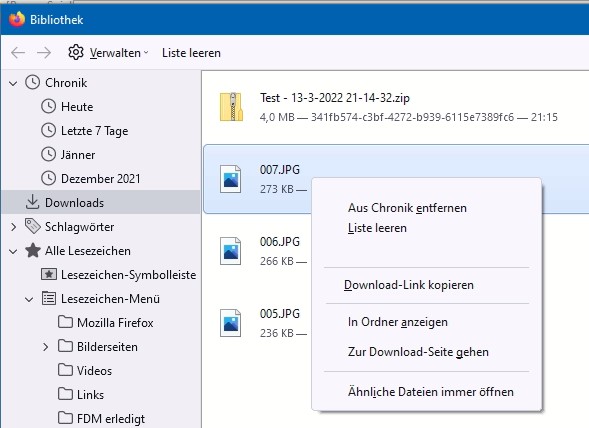Viewport: 589px width, 428px height.
Task: Expand the Schlagwörter tree section
Action: click(x=14, y=227)
